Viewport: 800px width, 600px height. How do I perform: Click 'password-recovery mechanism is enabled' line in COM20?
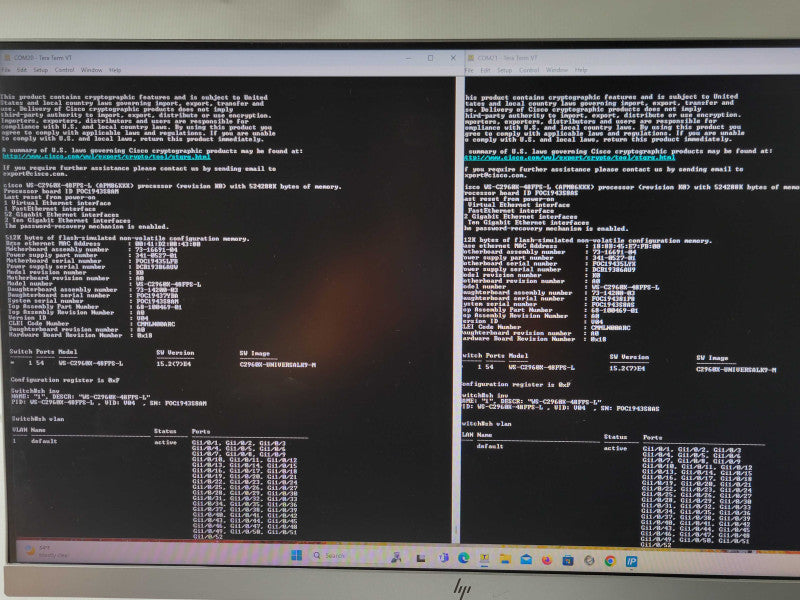tap(86, 226)
